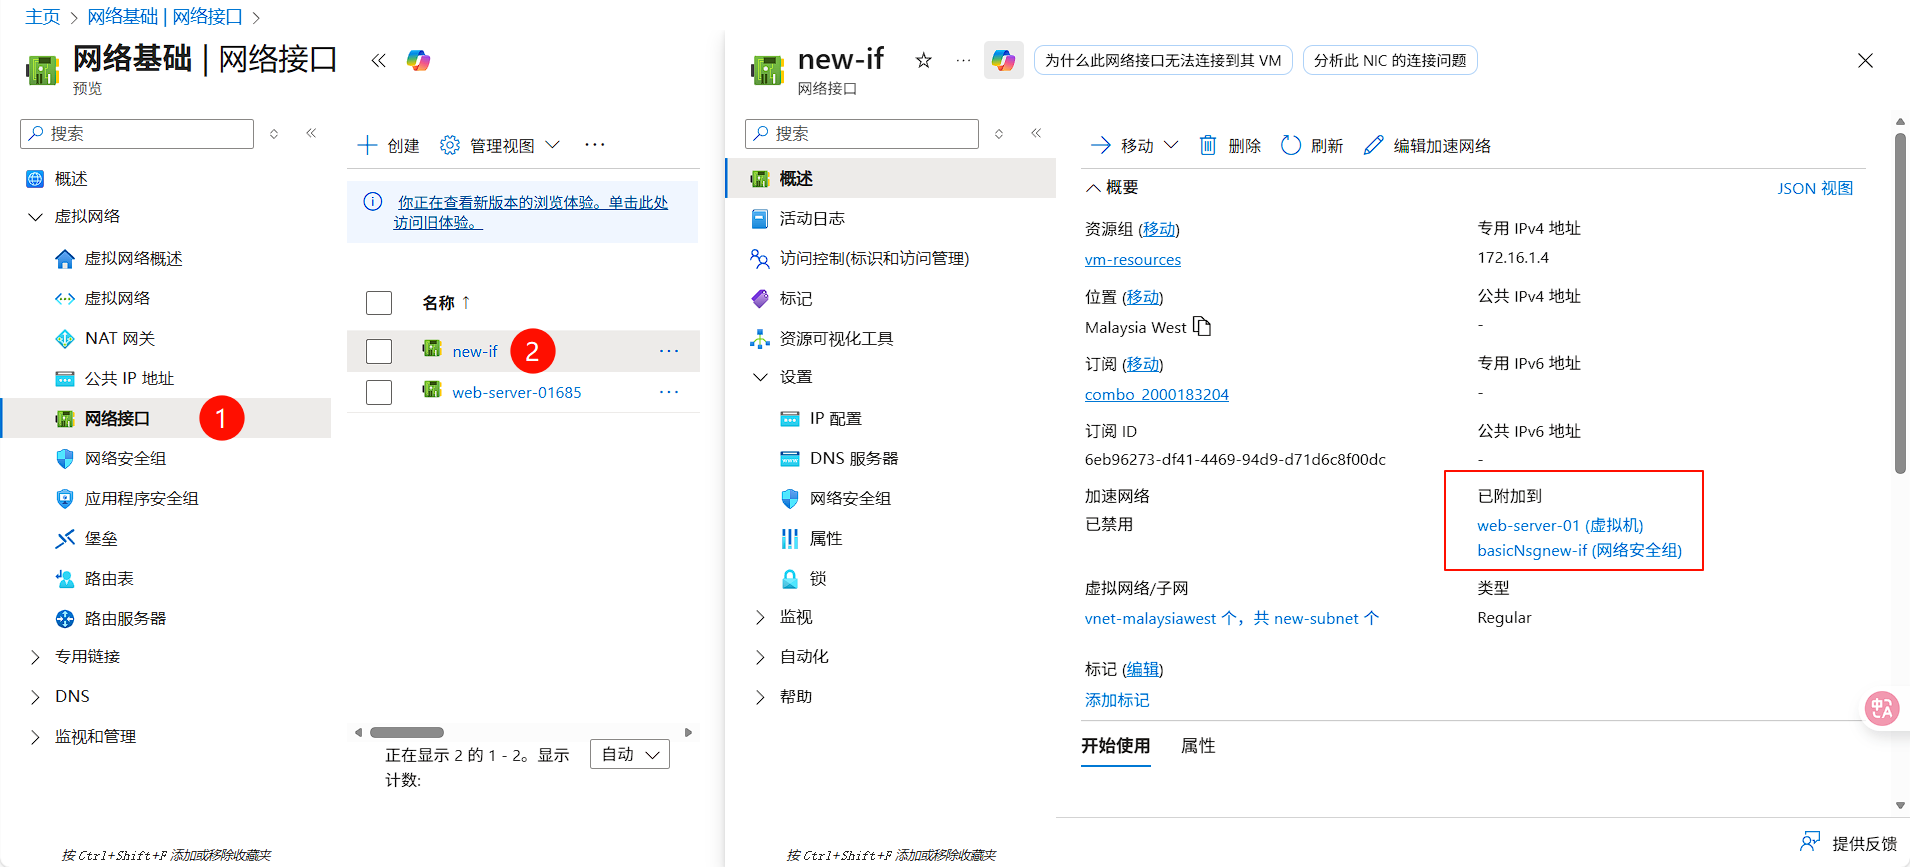Collapse the 虚拟网络 tree group
The height and width of the screenshot is (867, 1910).
coord(35,216)
